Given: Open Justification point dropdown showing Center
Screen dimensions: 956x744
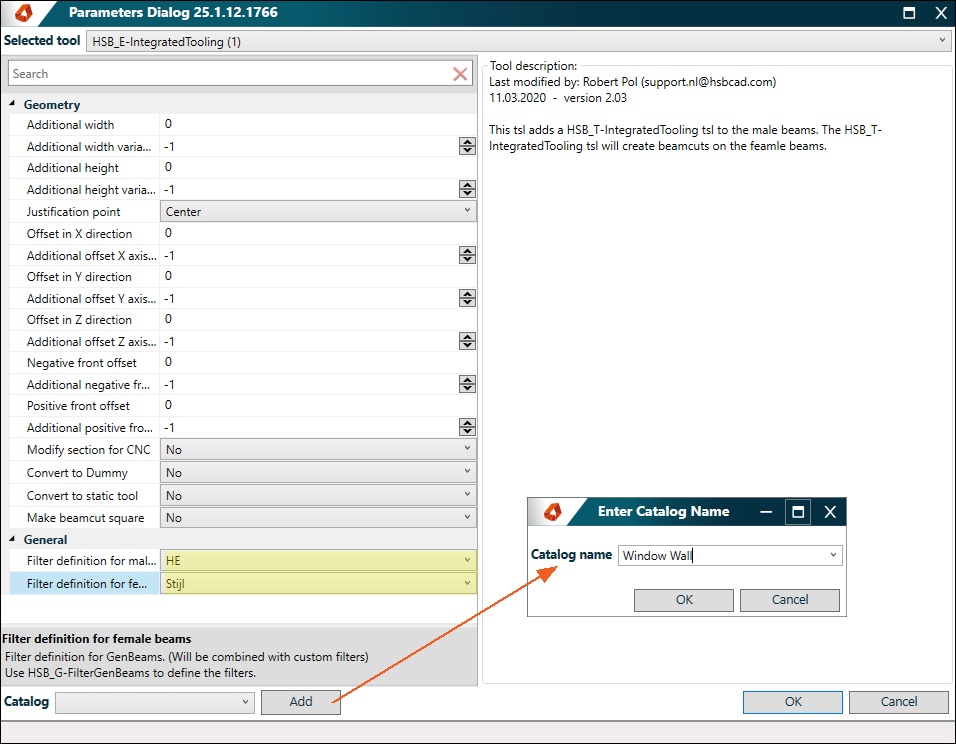Looking at the screenshot, I should click(318, 211).
